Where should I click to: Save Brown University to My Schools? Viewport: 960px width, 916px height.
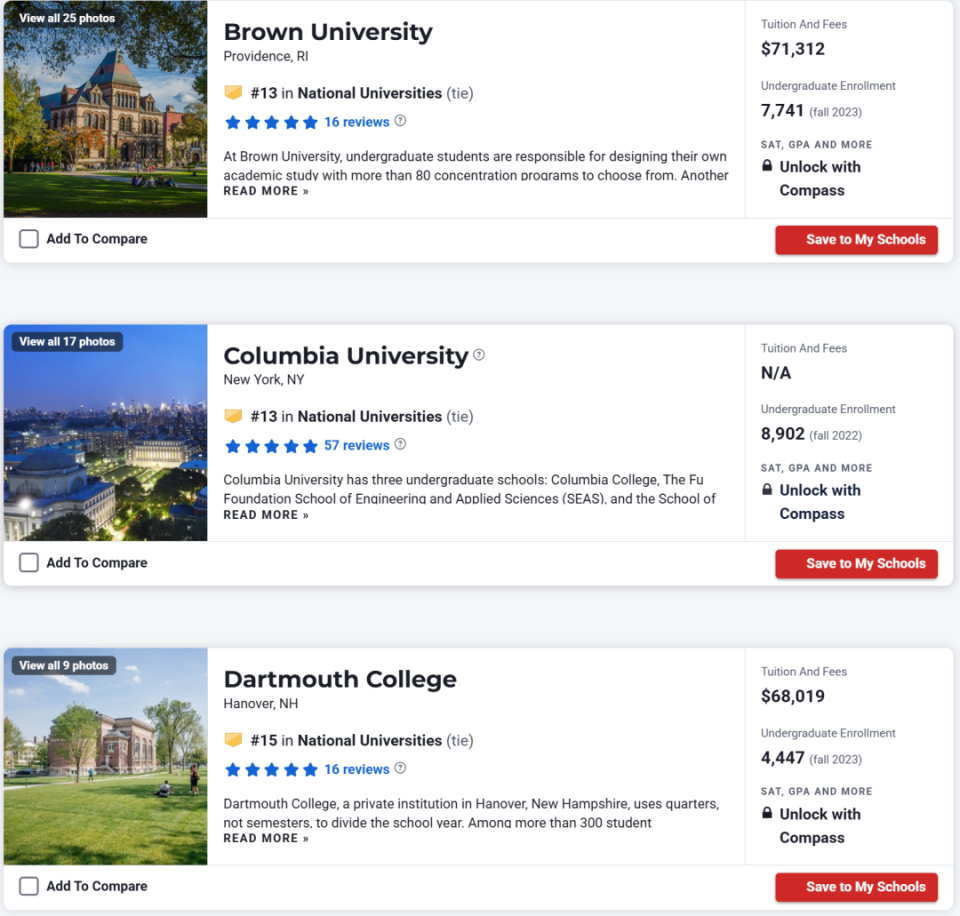pos(856,239)
